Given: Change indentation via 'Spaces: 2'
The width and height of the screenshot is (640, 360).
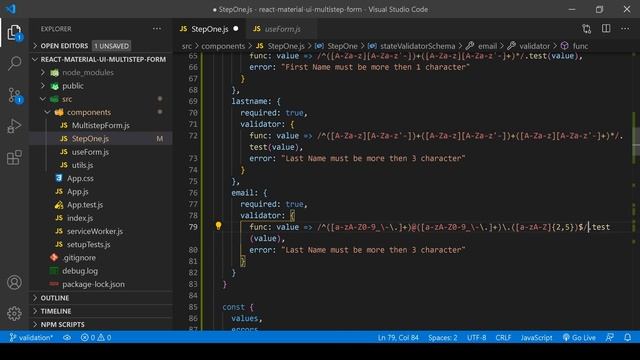Looking at the screenshot, I should point(442,338).
